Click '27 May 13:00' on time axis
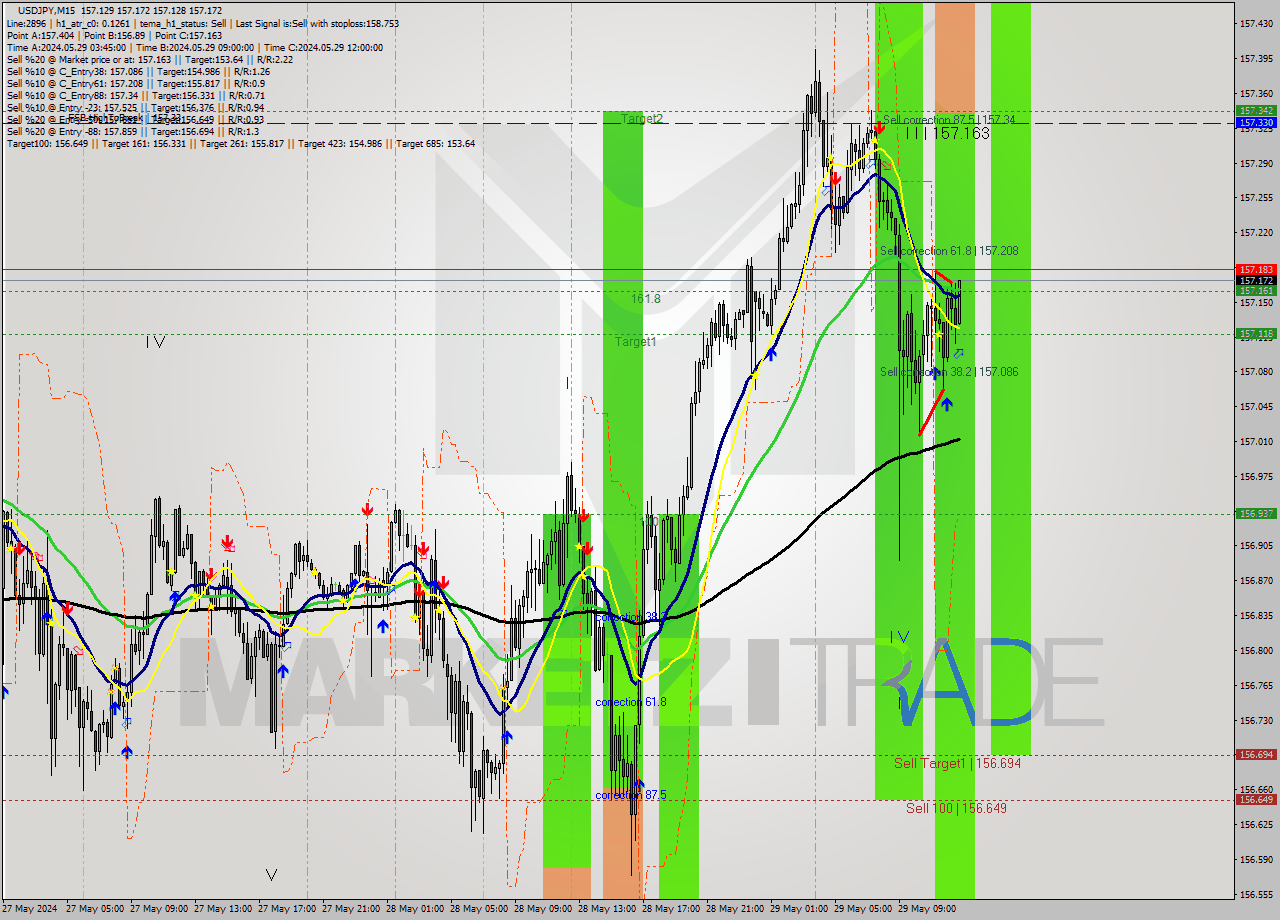This screenshot has width=1280, height=920. [223, 909]
